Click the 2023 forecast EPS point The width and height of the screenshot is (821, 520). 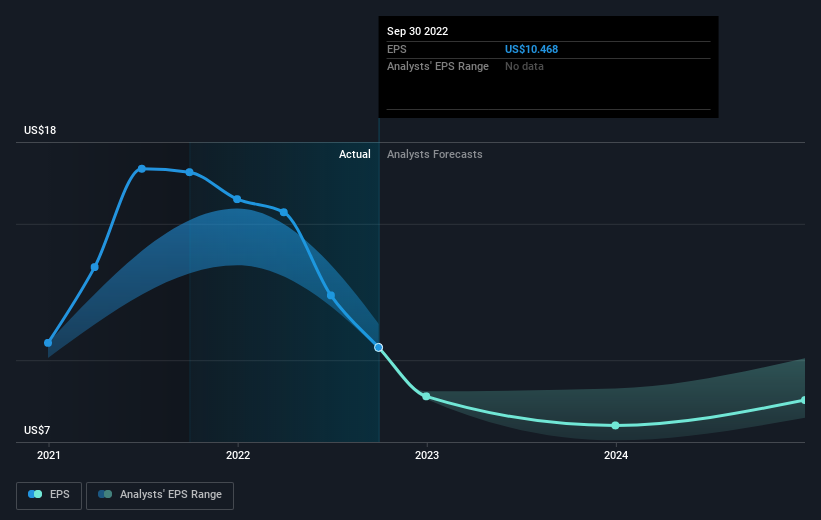pyautogui.click(x=426, y=396)
